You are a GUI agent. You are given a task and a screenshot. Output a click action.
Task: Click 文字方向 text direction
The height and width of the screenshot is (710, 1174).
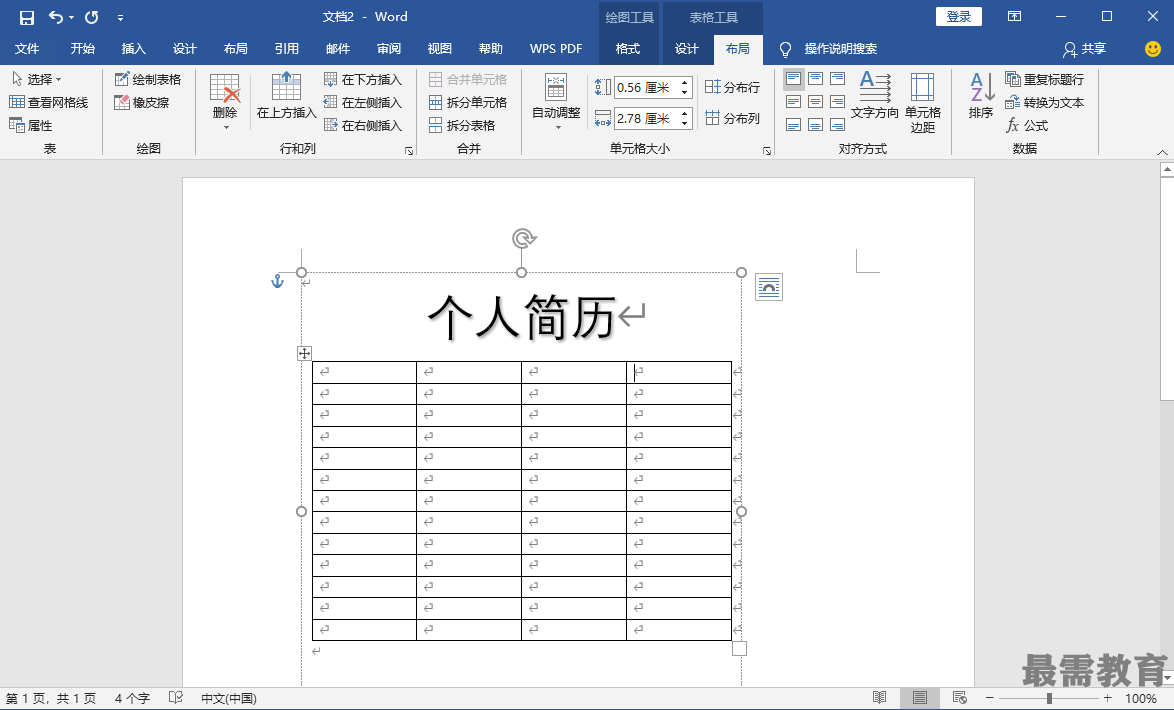875,95
